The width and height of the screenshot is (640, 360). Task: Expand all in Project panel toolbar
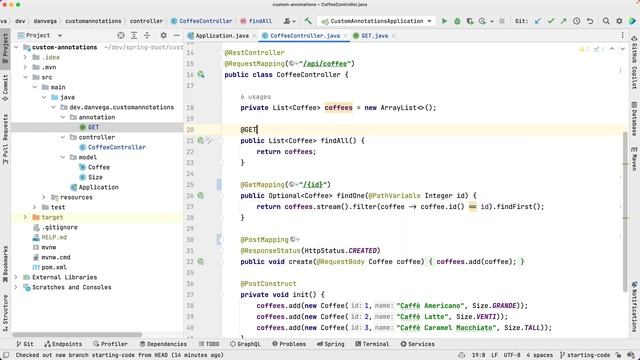(x=134, y=36)
